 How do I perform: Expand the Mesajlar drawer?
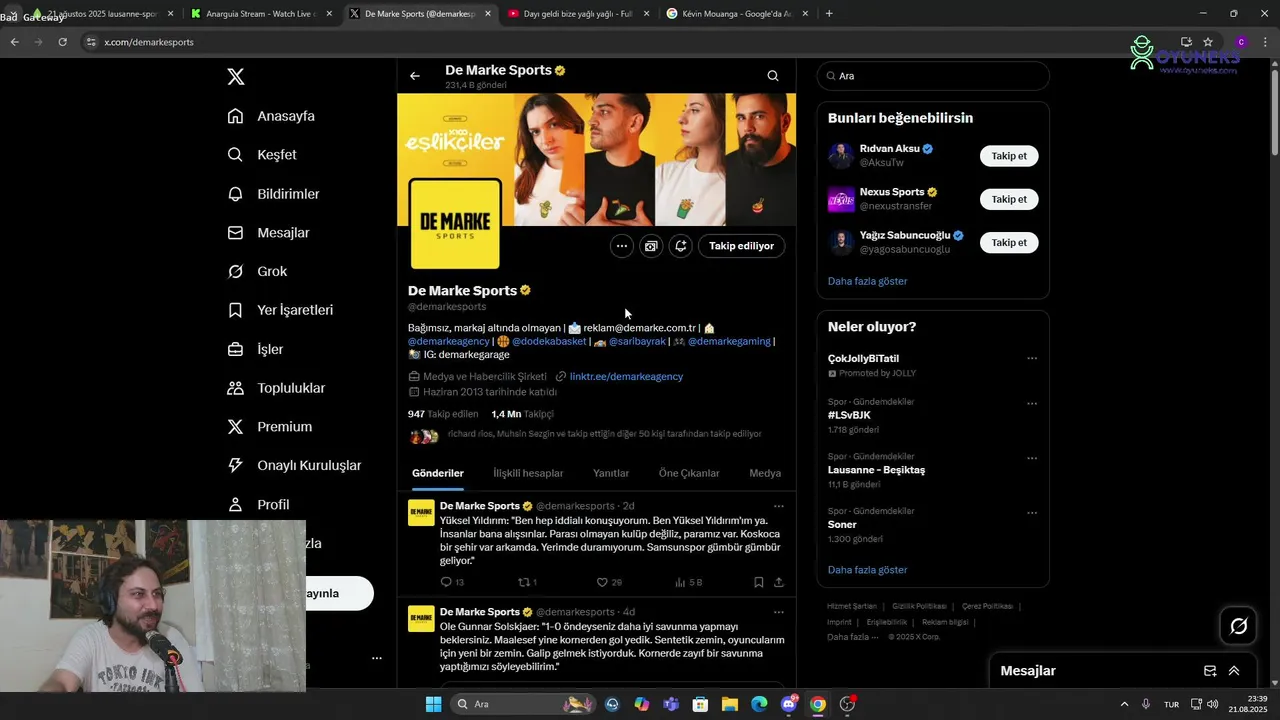tap(1234, 671)
